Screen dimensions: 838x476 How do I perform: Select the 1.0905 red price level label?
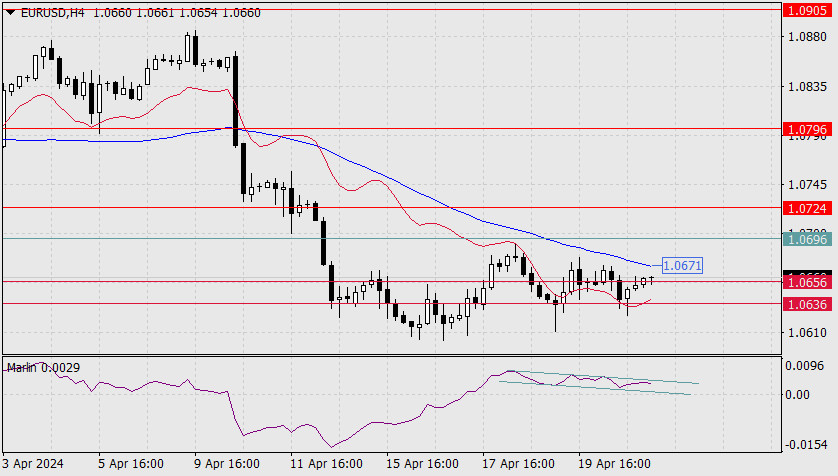807,10
